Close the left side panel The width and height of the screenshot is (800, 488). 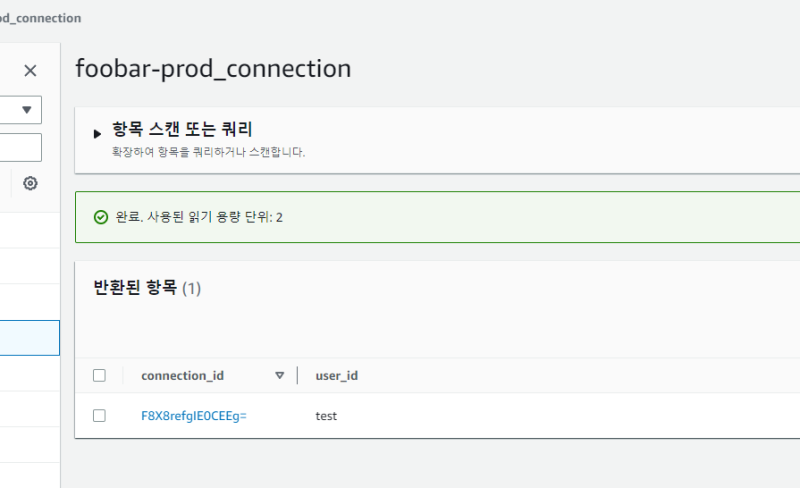pos(30,70)
